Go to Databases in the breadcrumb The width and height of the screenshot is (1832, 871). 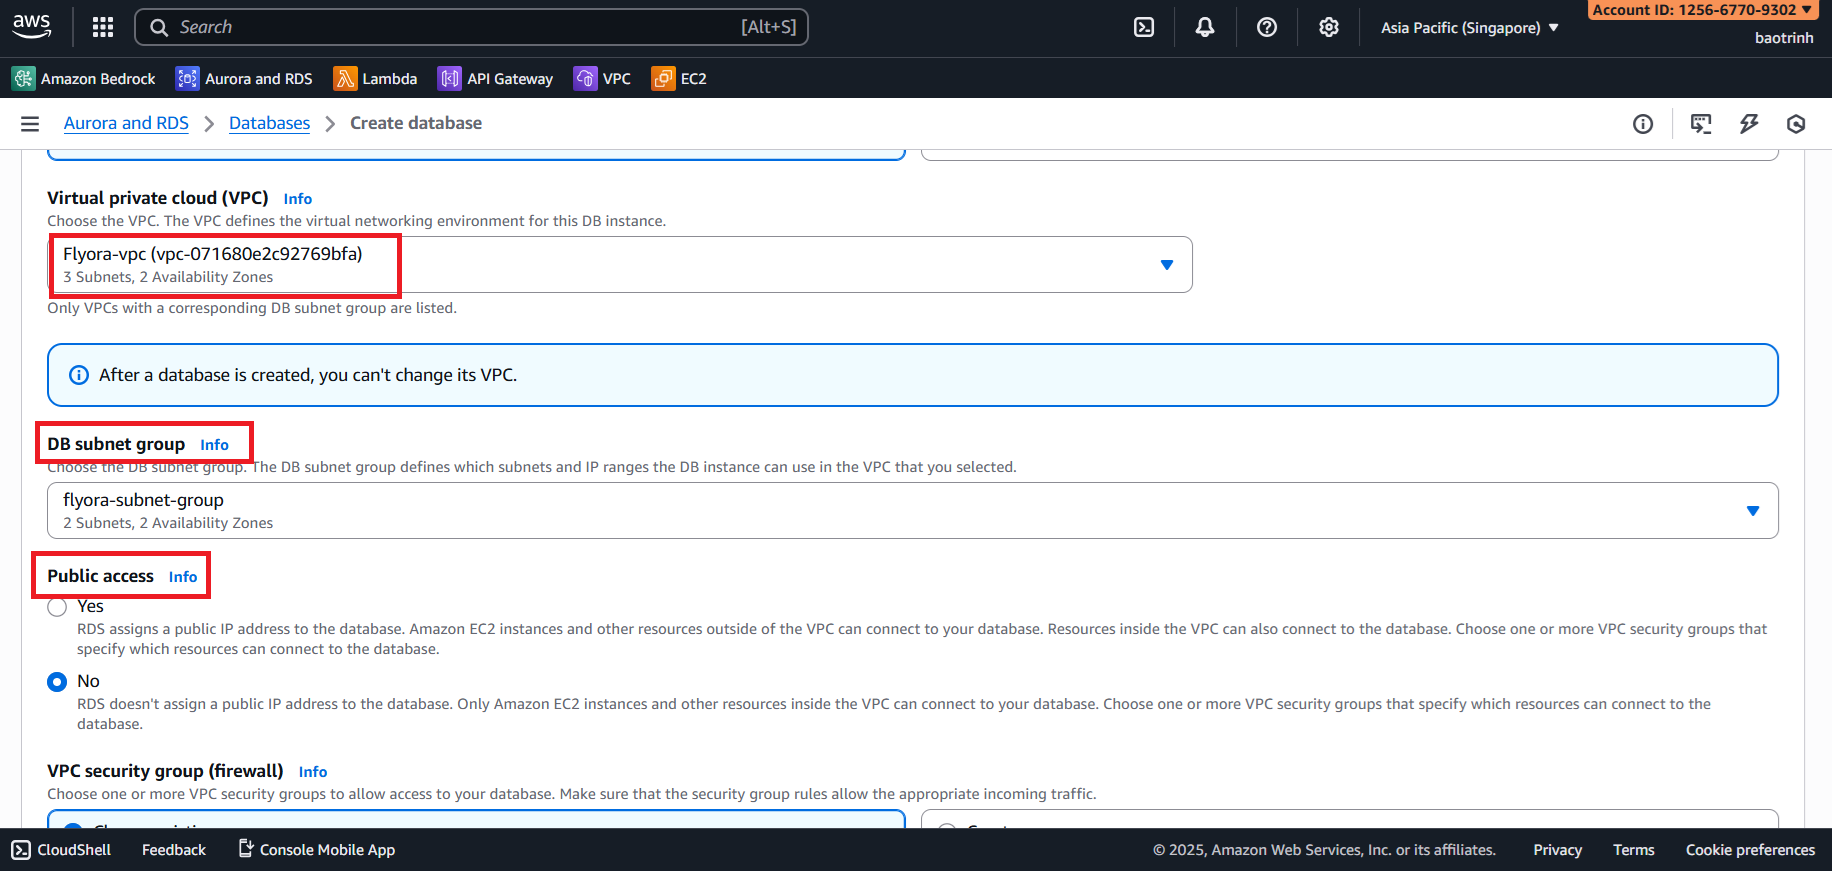pos(269,123)
